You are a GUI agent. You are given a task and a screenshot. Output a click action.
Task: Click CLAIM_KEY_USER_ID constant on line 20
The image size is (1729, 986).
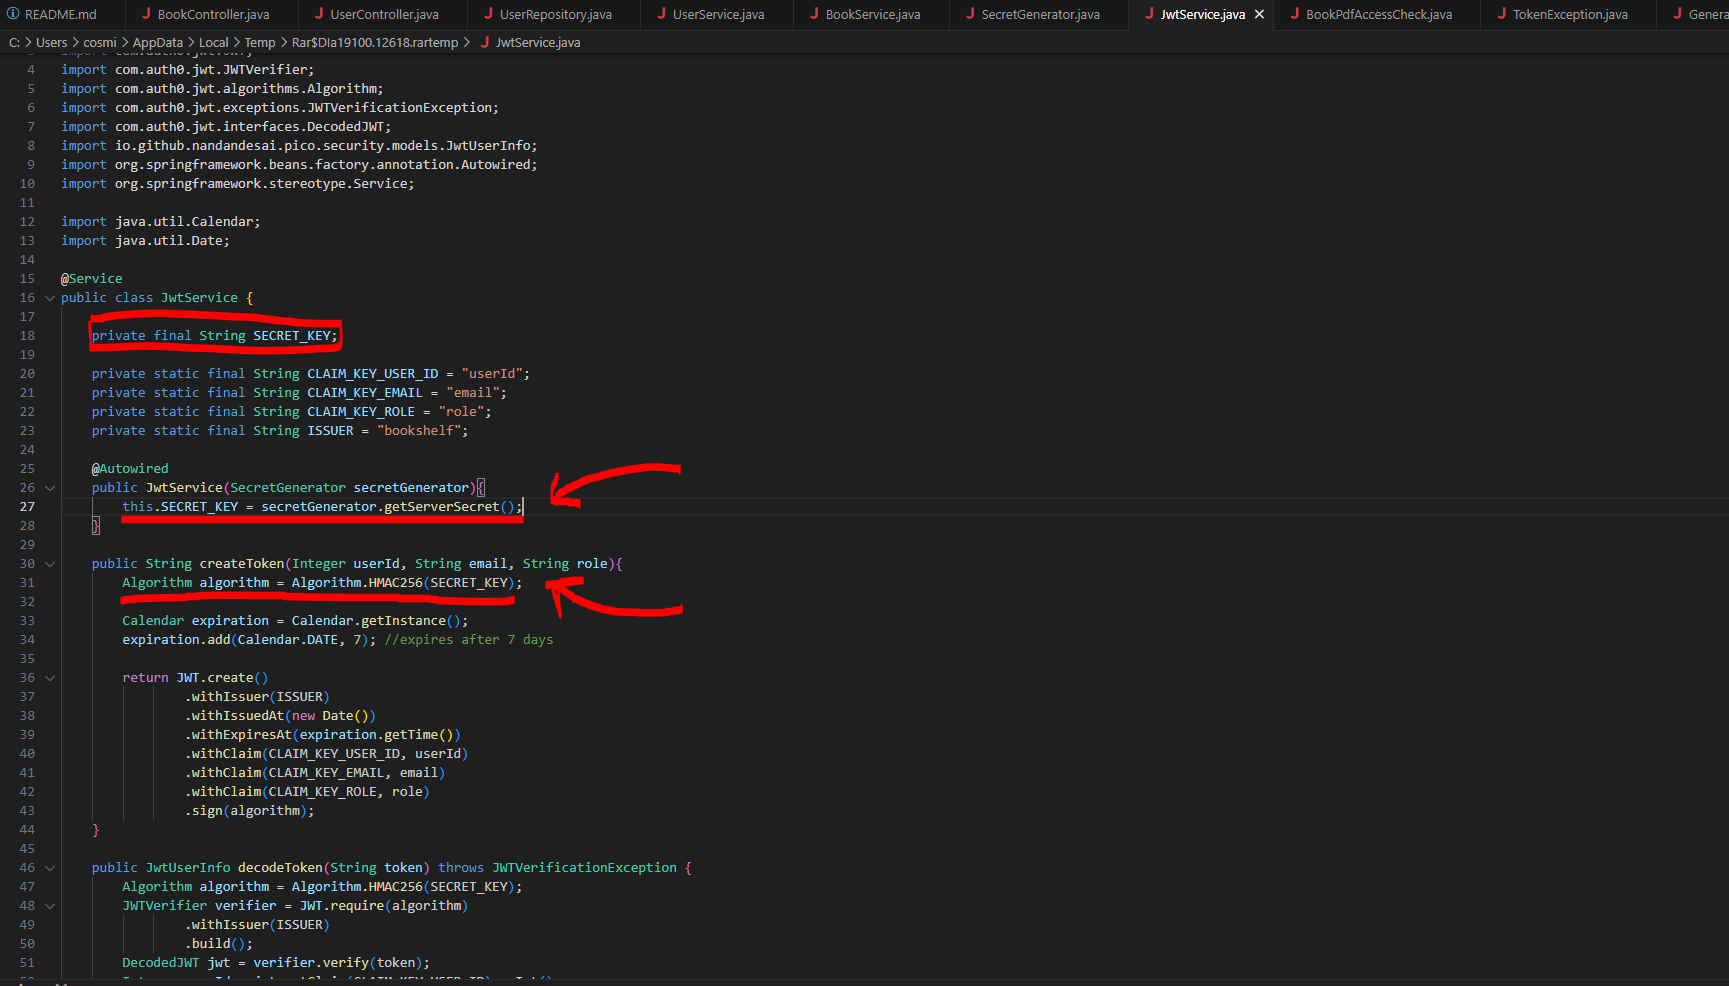[x=373, y=374]
